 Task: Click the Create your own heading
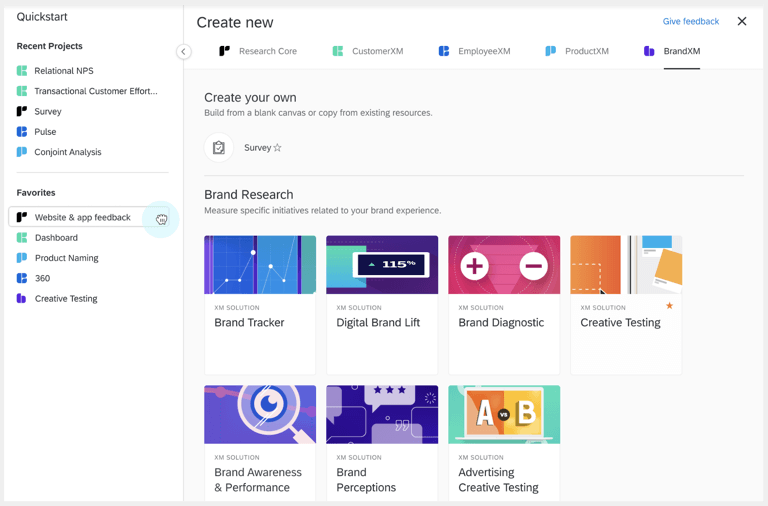coord(250,97)
